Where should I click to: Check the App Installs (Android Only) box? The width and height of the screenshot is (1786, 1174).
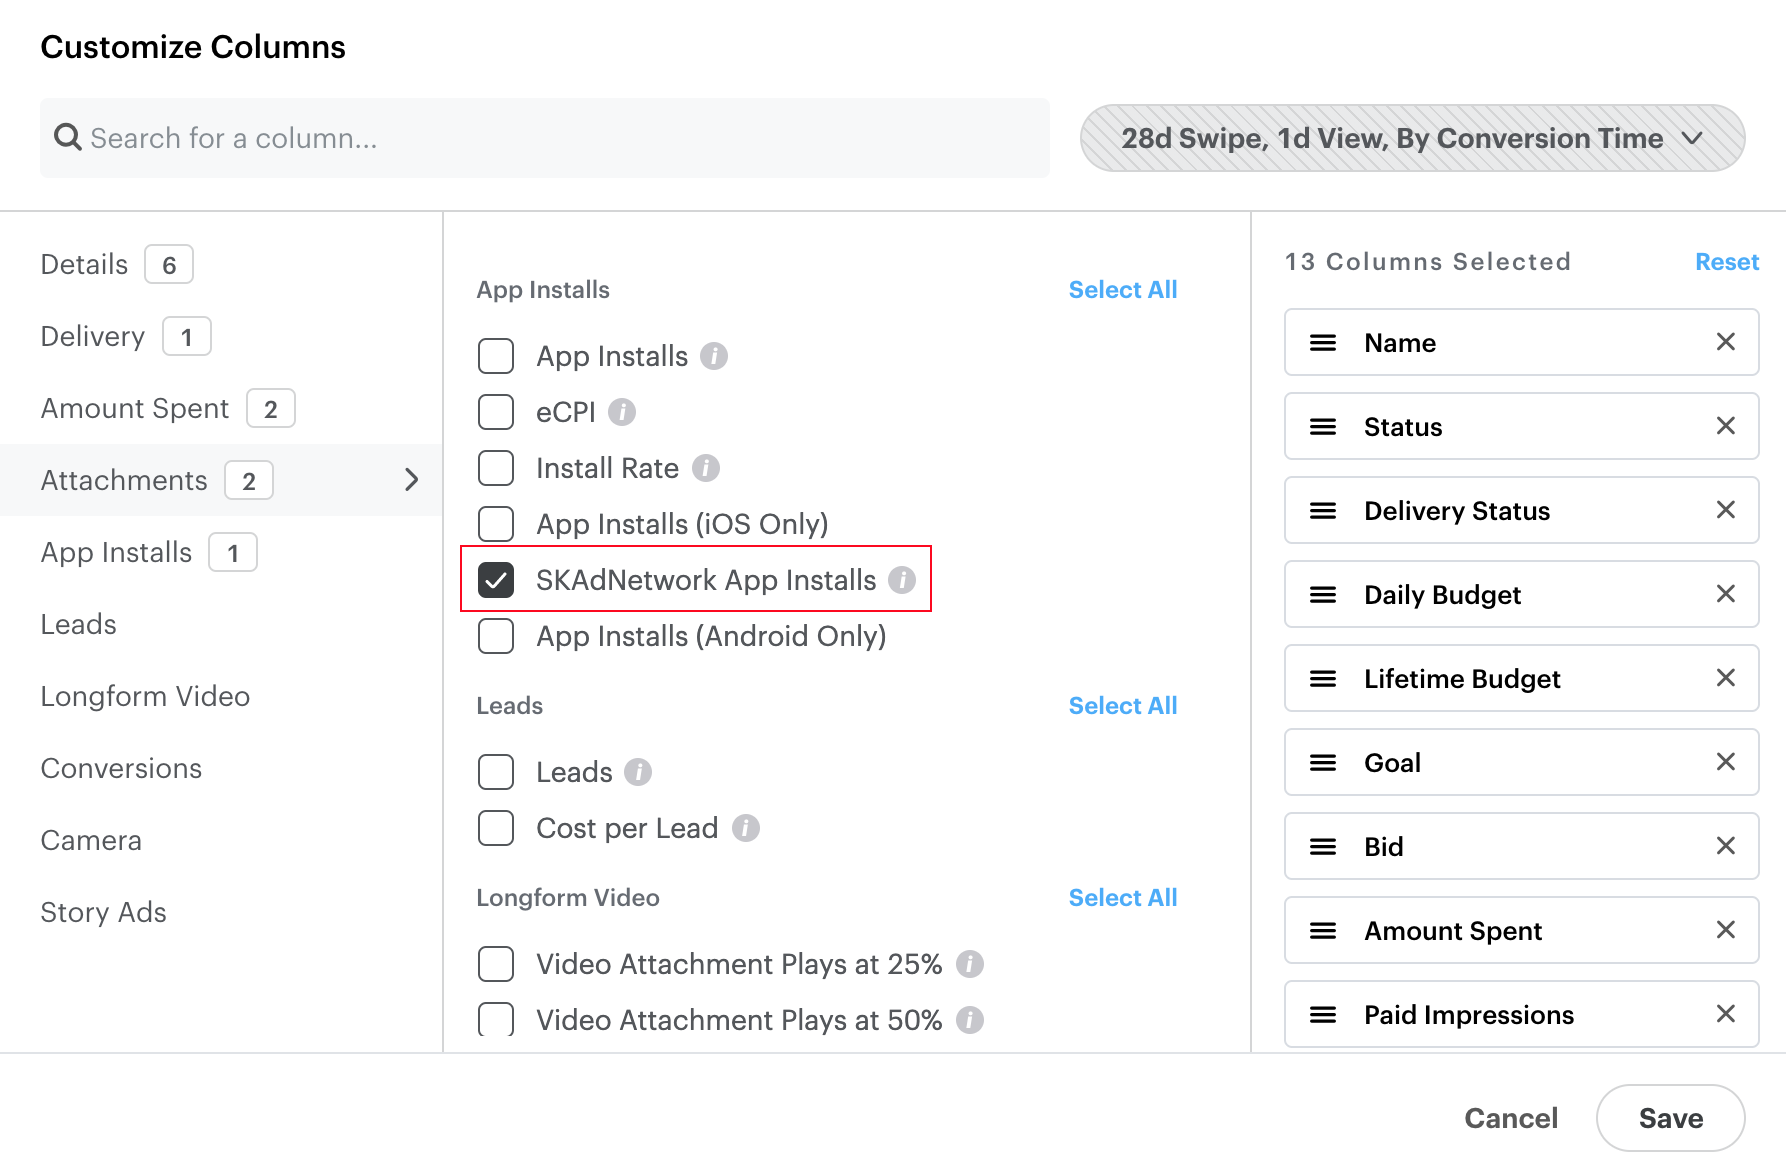coord(496,636)
